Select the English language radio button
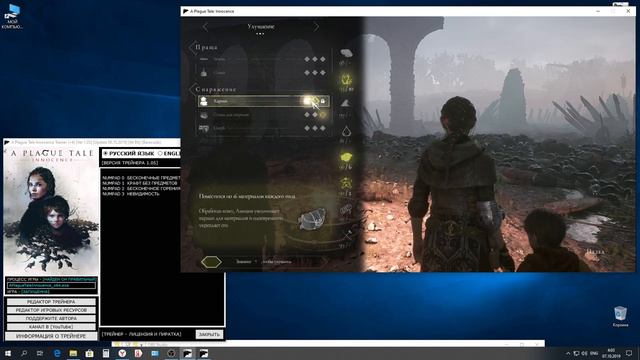This screenshot has width=640, height=360. (160, 153)
